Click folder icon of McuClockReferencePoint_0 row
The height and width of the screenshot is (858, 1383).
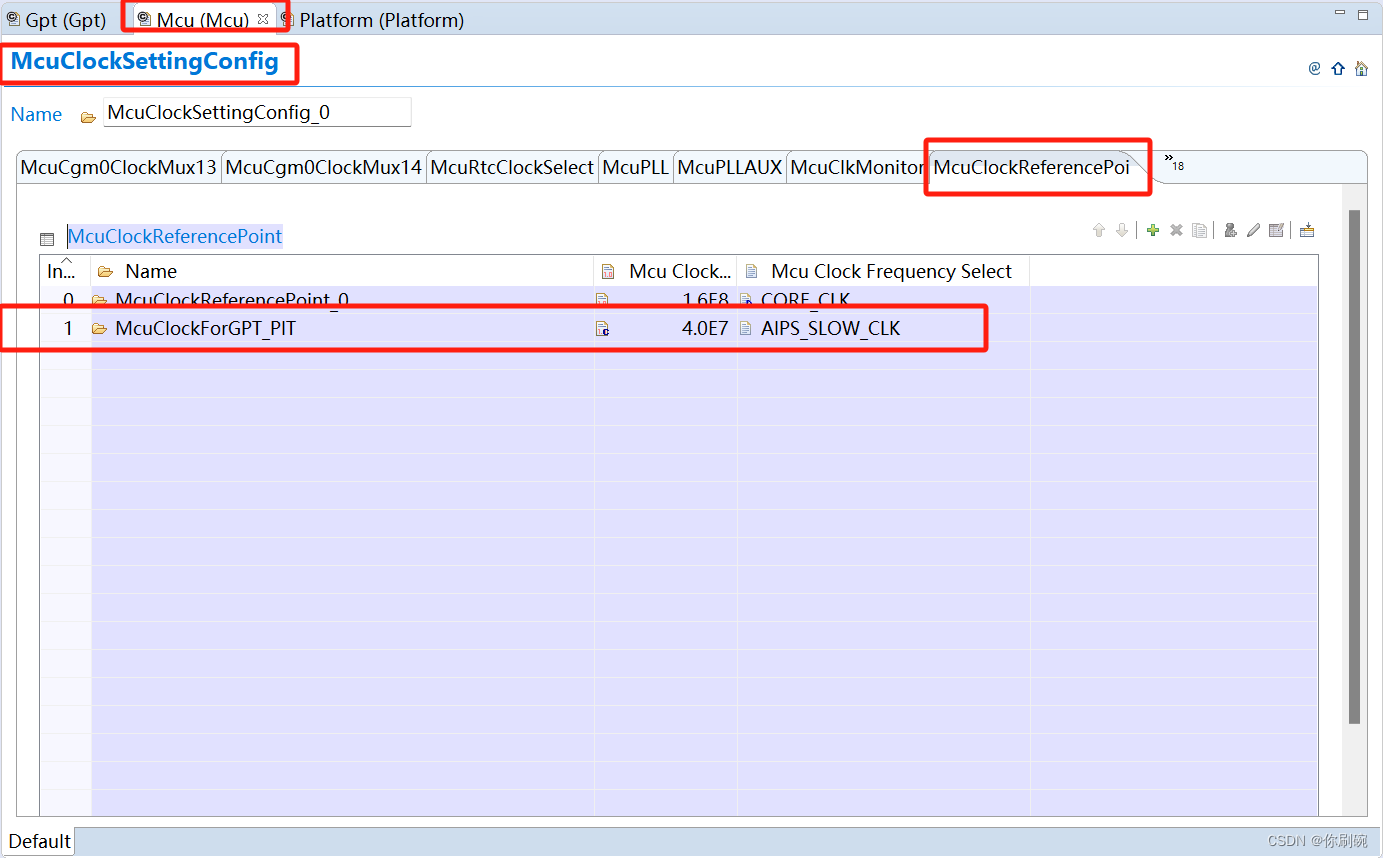[x=99, y=300]
